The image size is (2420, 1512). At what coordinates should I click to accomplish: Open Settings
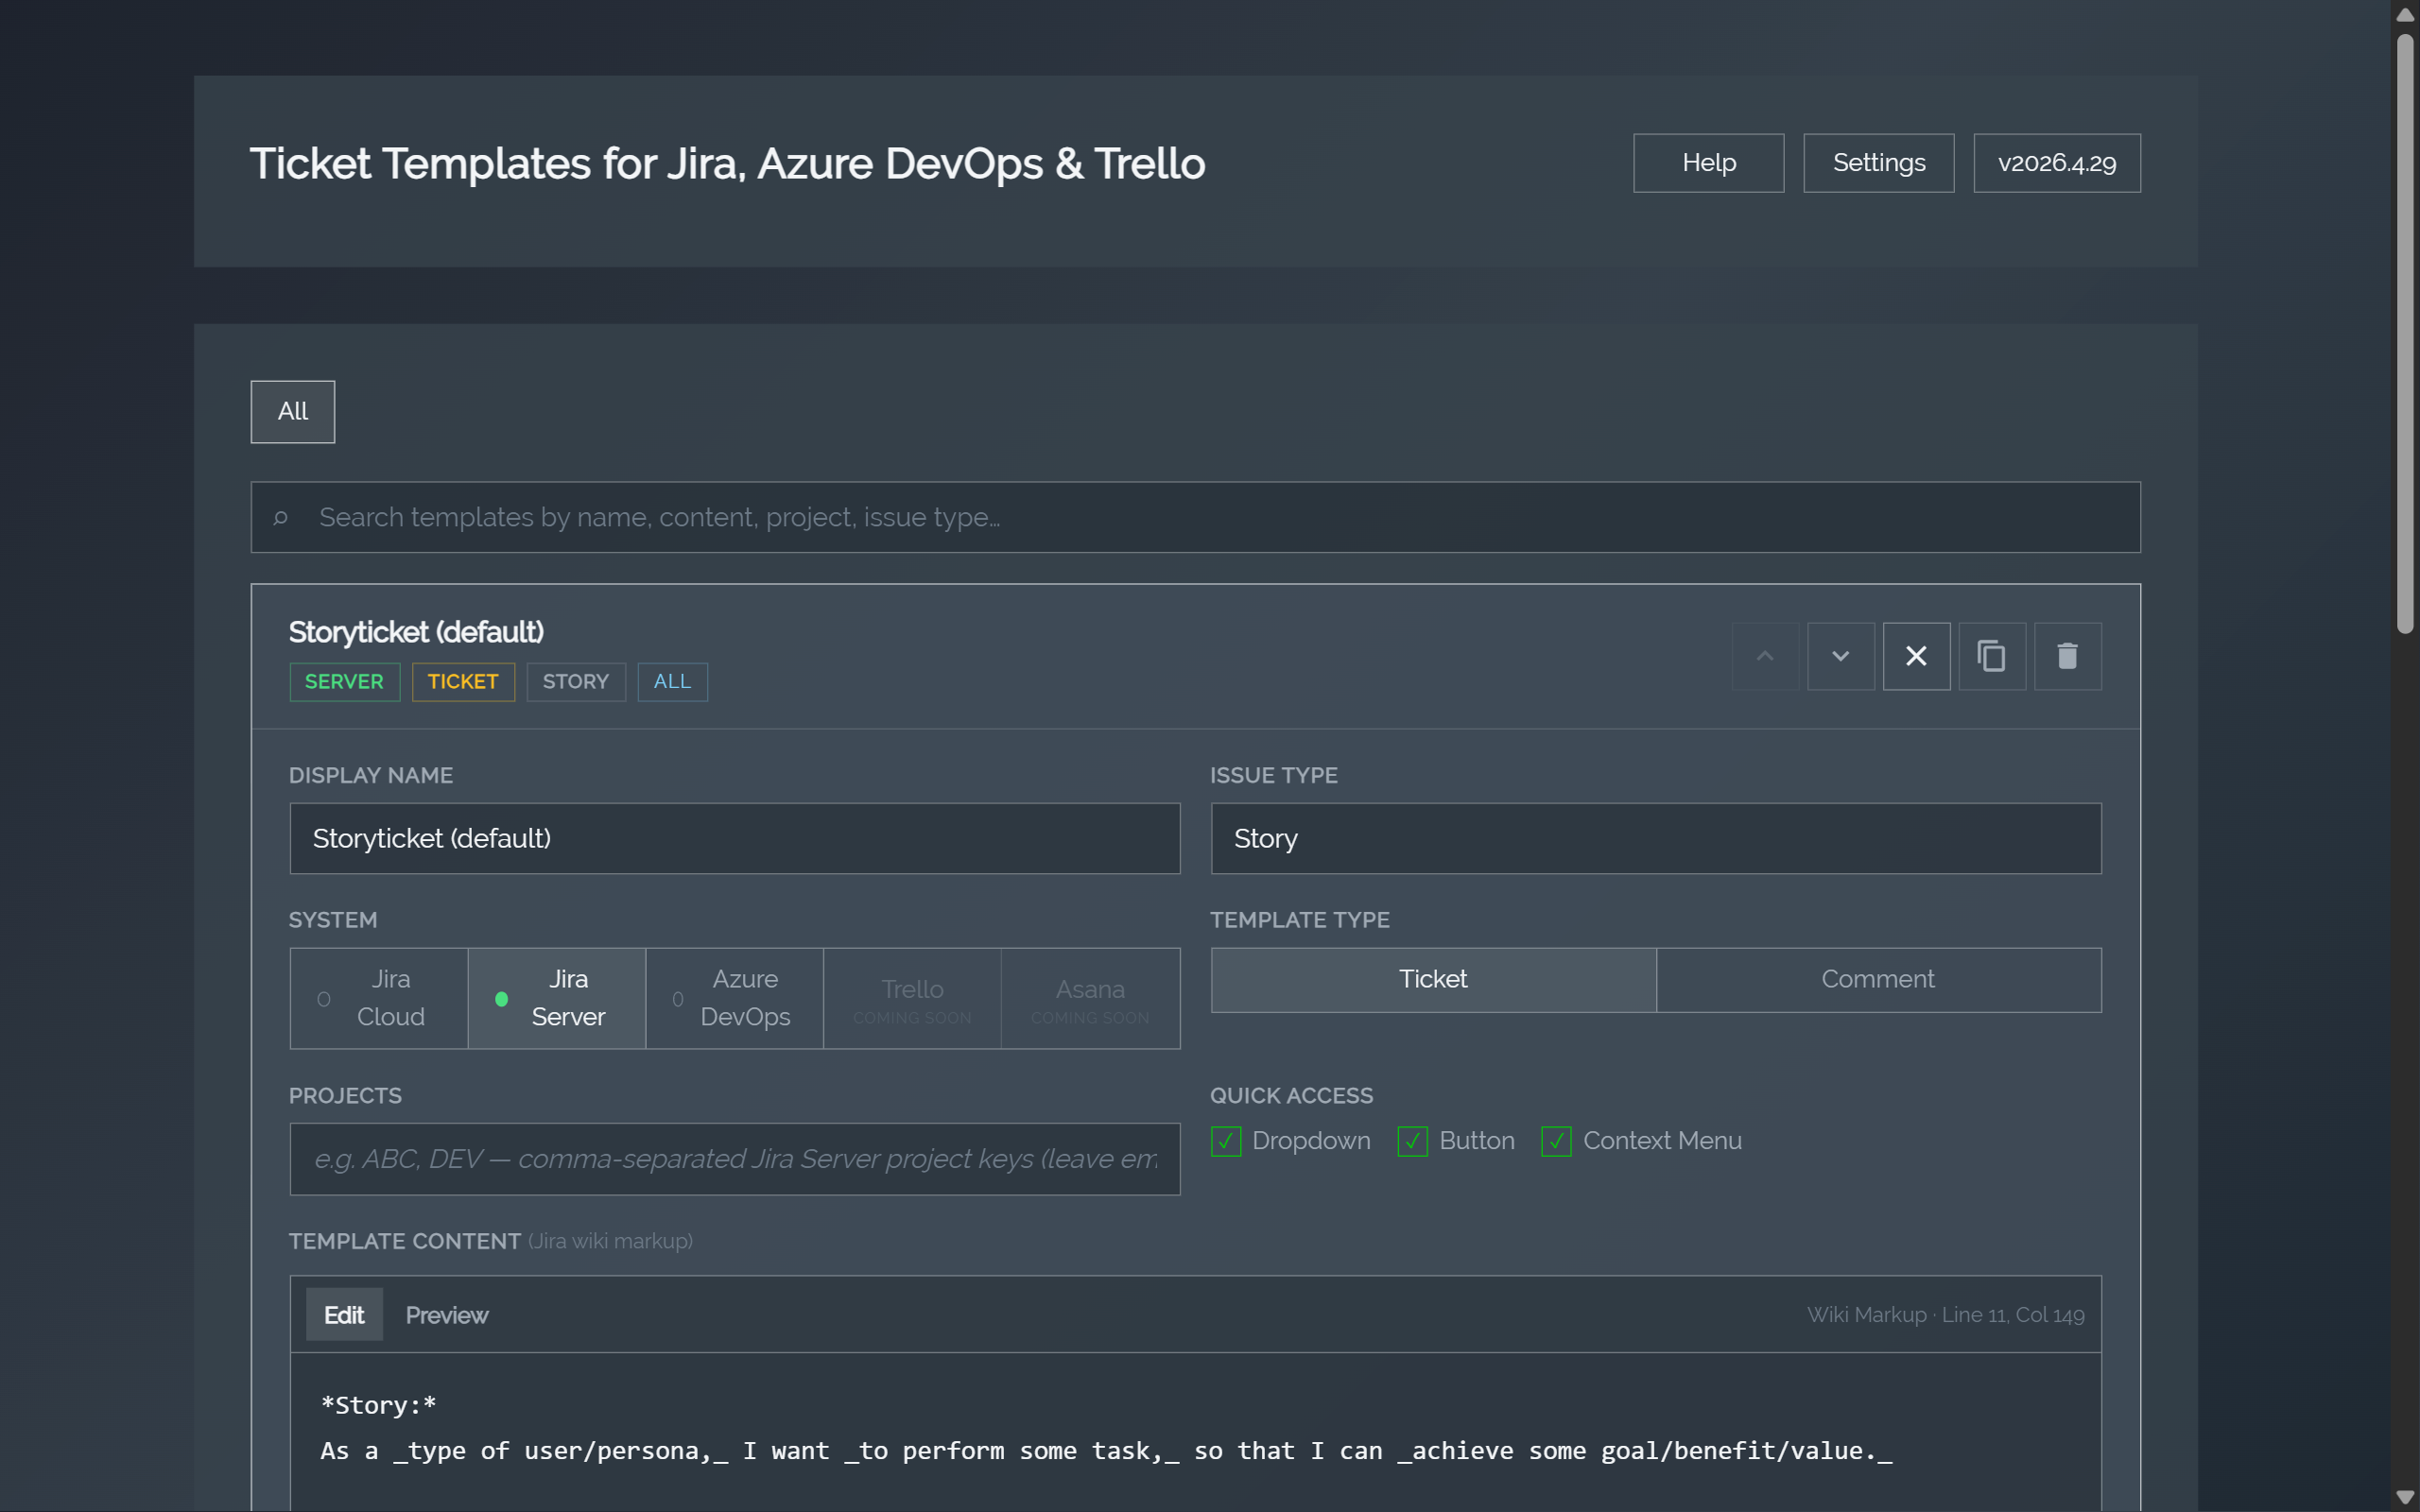click(x=1878, y=163)
